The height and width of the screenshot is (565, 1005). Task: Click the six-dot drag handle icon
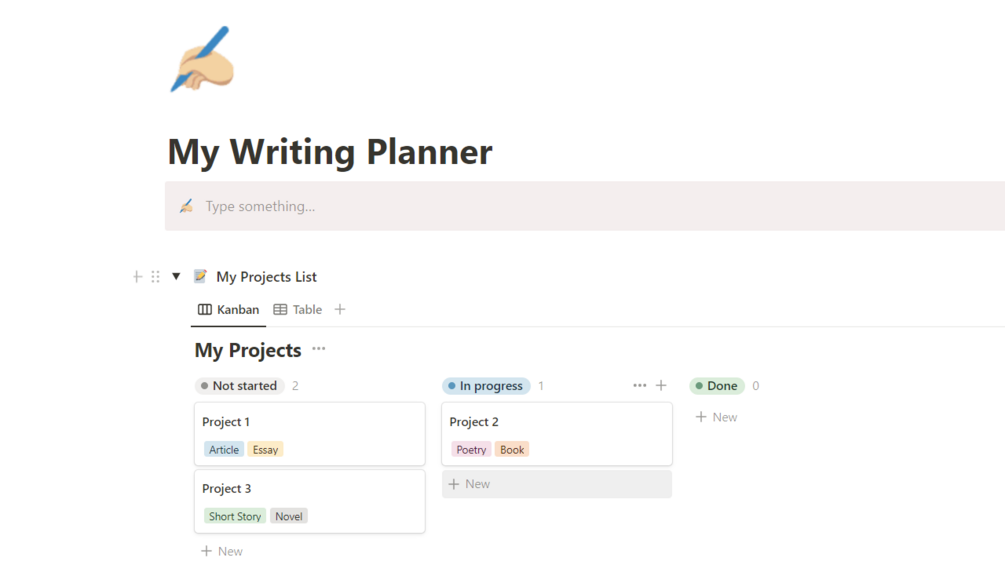pyautogui.click(x=155, y=277)
